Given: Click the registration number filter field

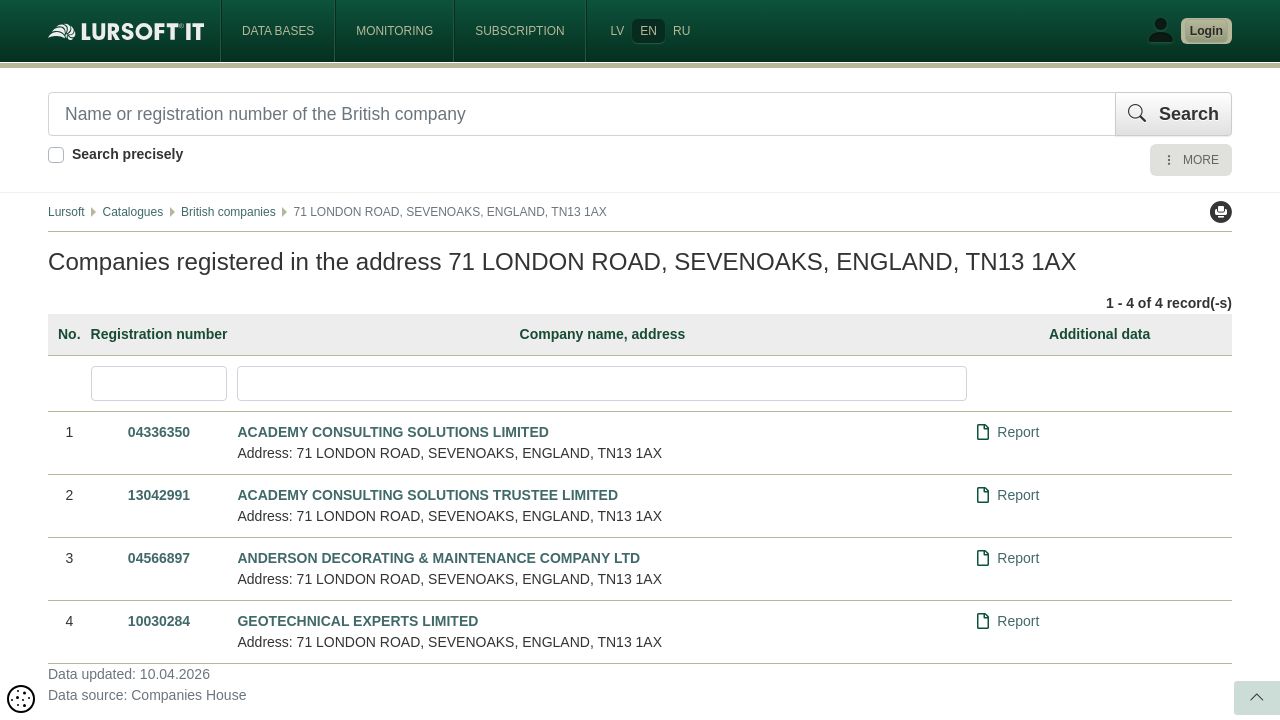Looking at the screenshot, I should (x=159, y=383).
